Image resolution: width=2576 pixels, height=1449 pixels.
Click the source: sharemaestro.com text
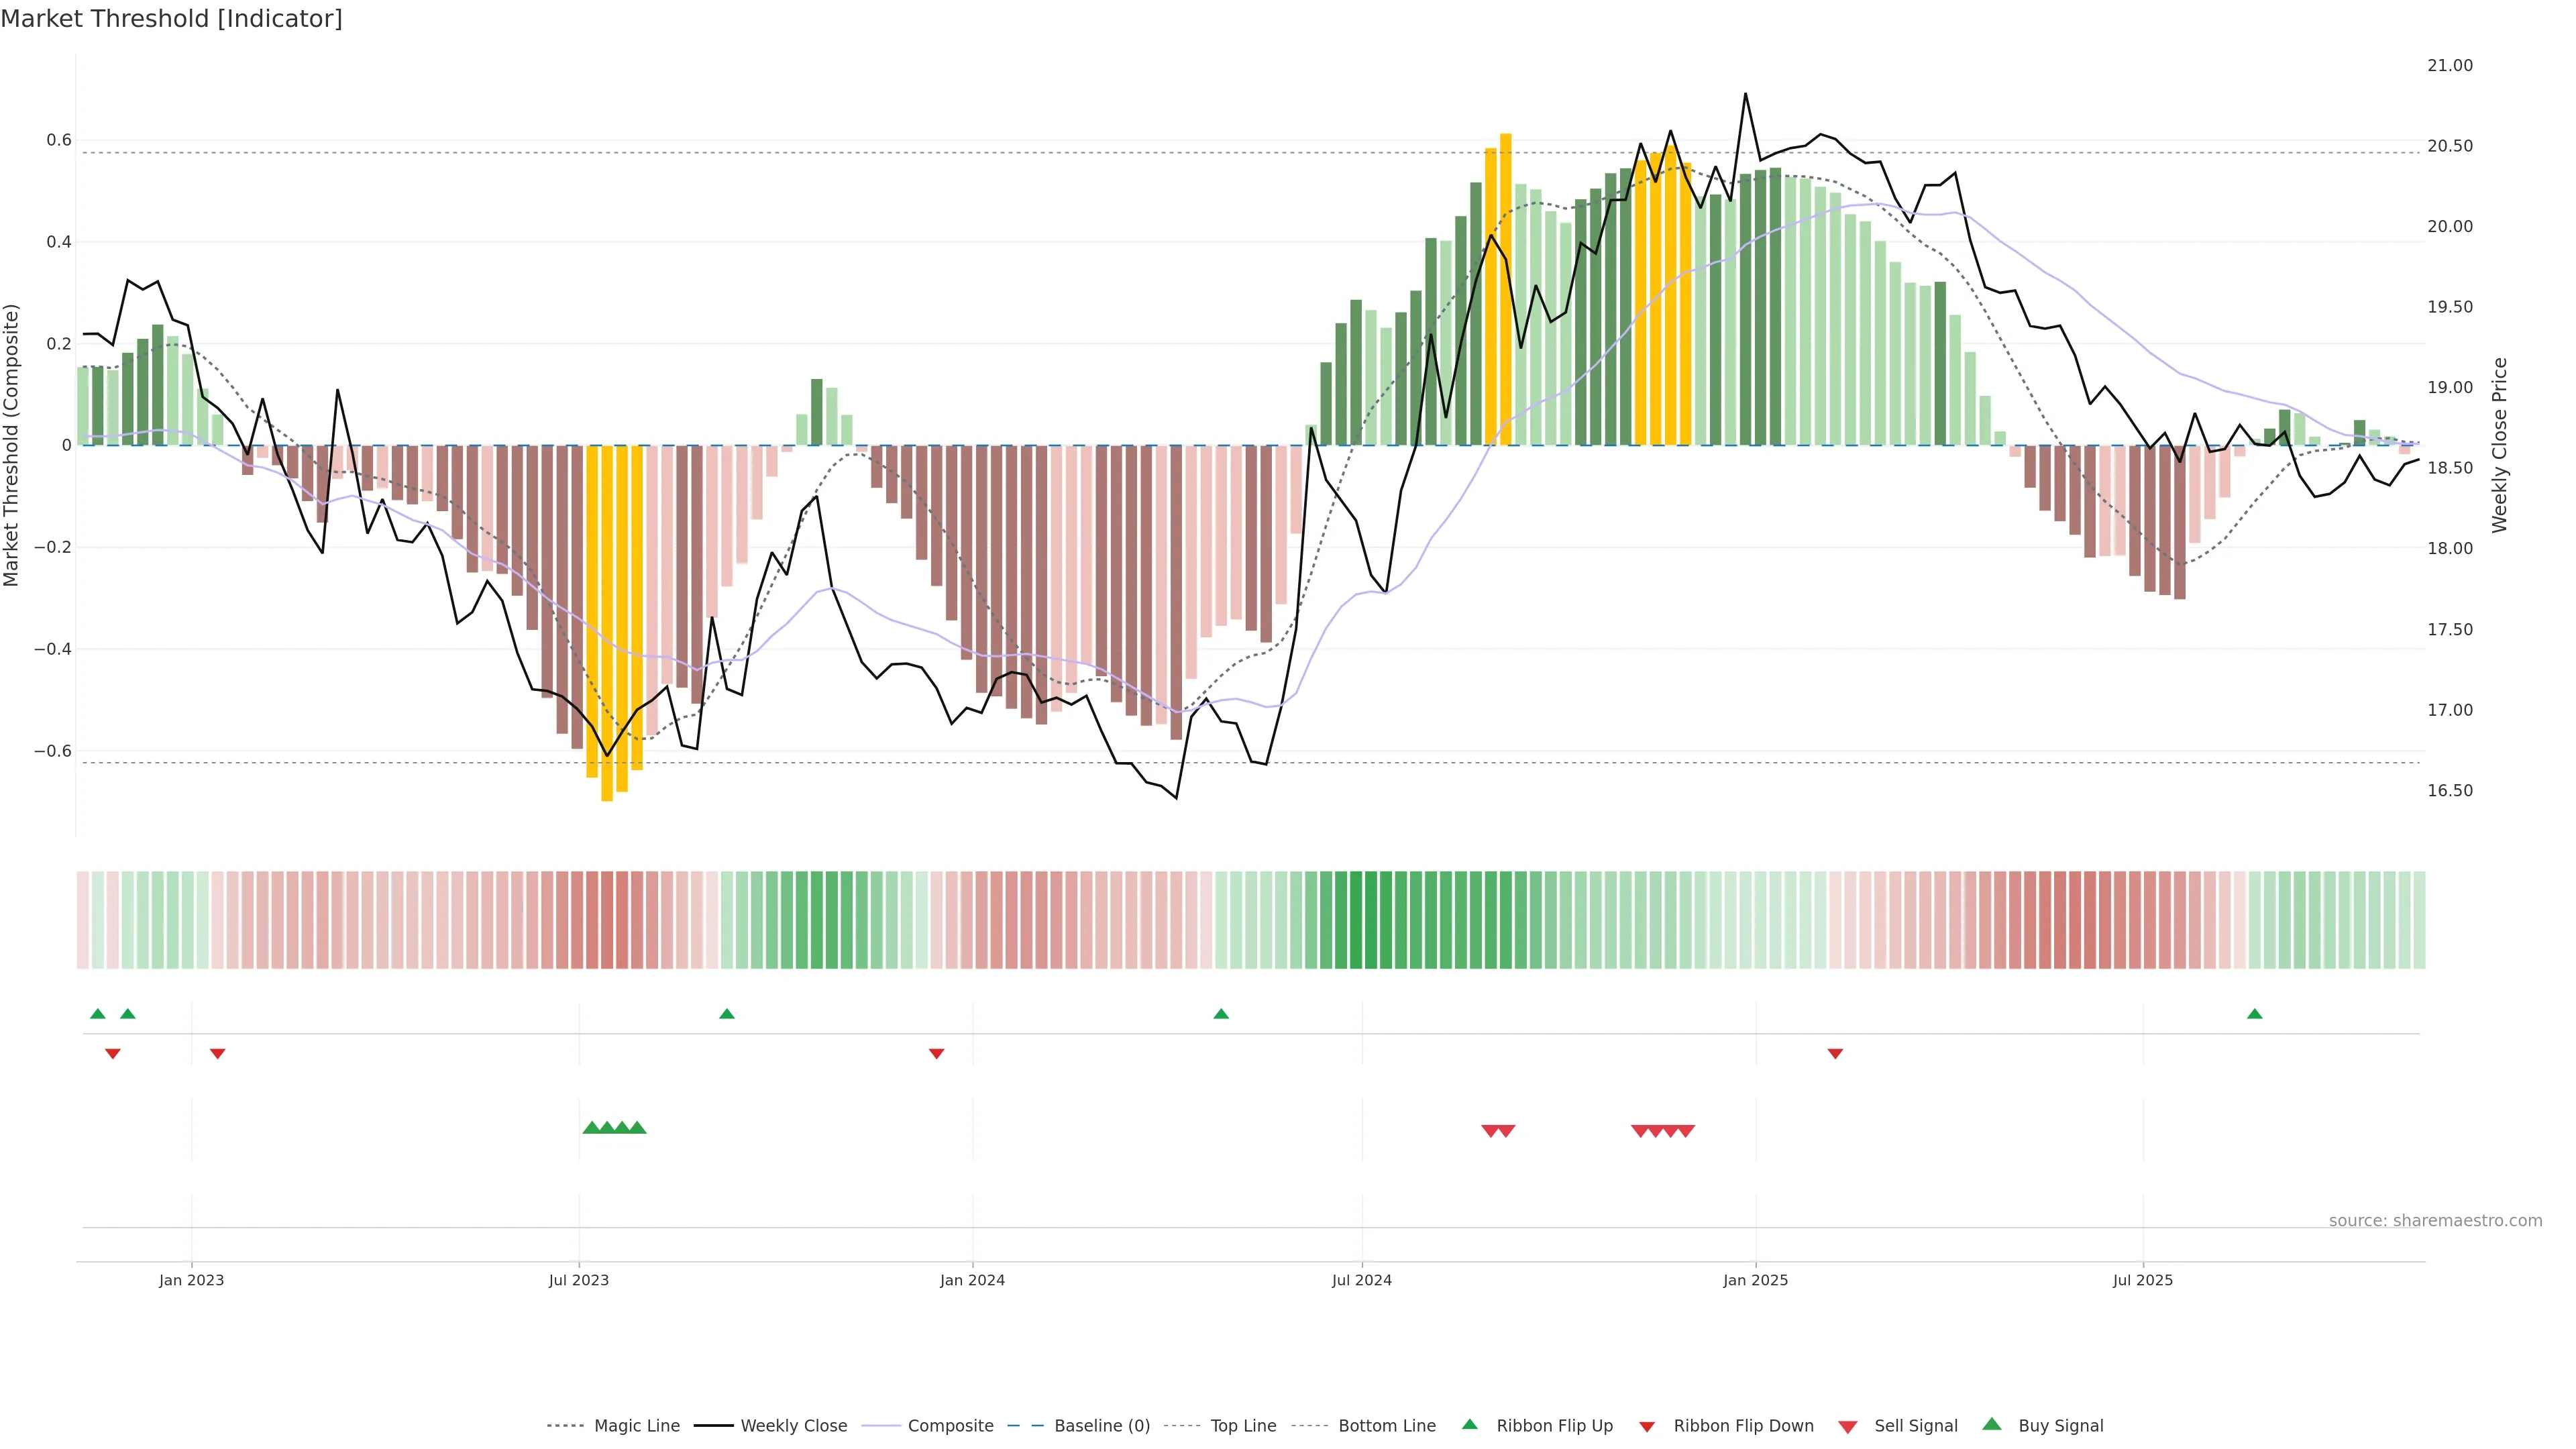pos(2435,1221)
